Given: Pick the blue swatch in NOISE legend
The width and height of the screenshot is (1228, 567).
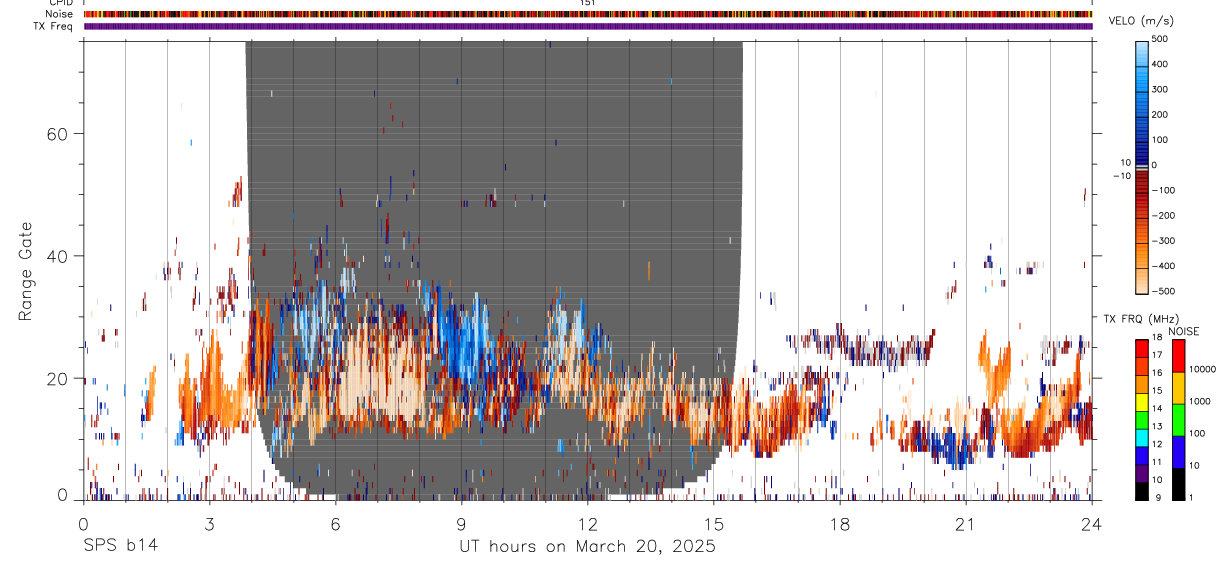Looking at the screenshot, I should (x=1179, y=452).
